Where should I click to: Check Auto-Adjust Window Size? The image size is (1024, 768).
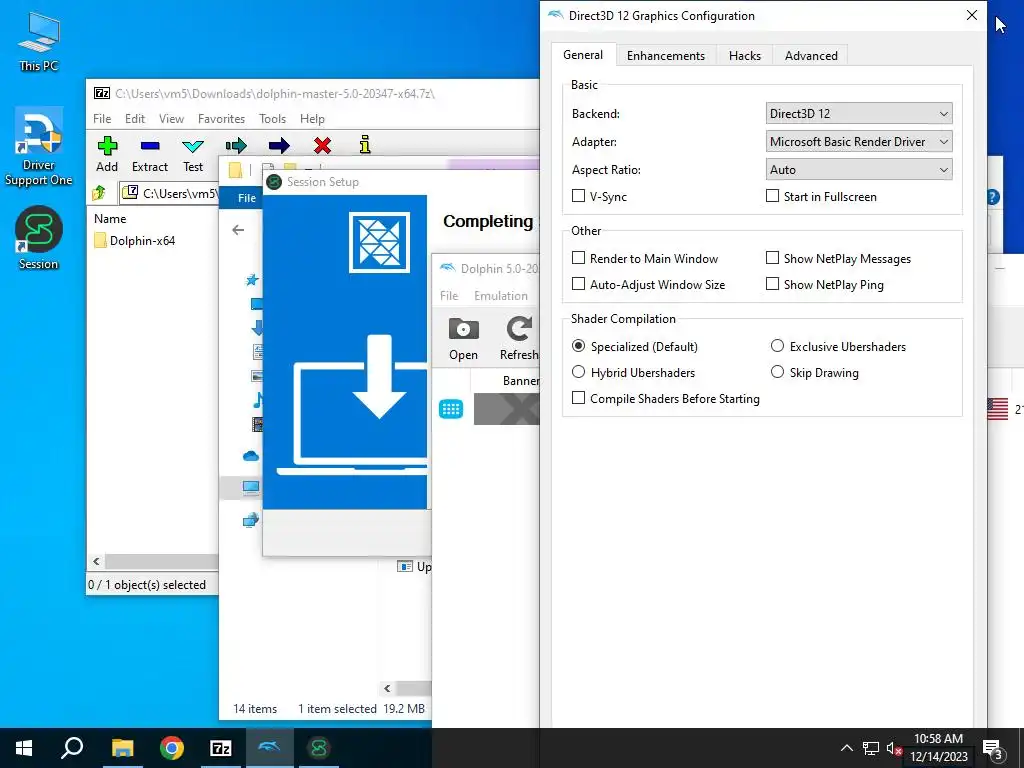578,284
